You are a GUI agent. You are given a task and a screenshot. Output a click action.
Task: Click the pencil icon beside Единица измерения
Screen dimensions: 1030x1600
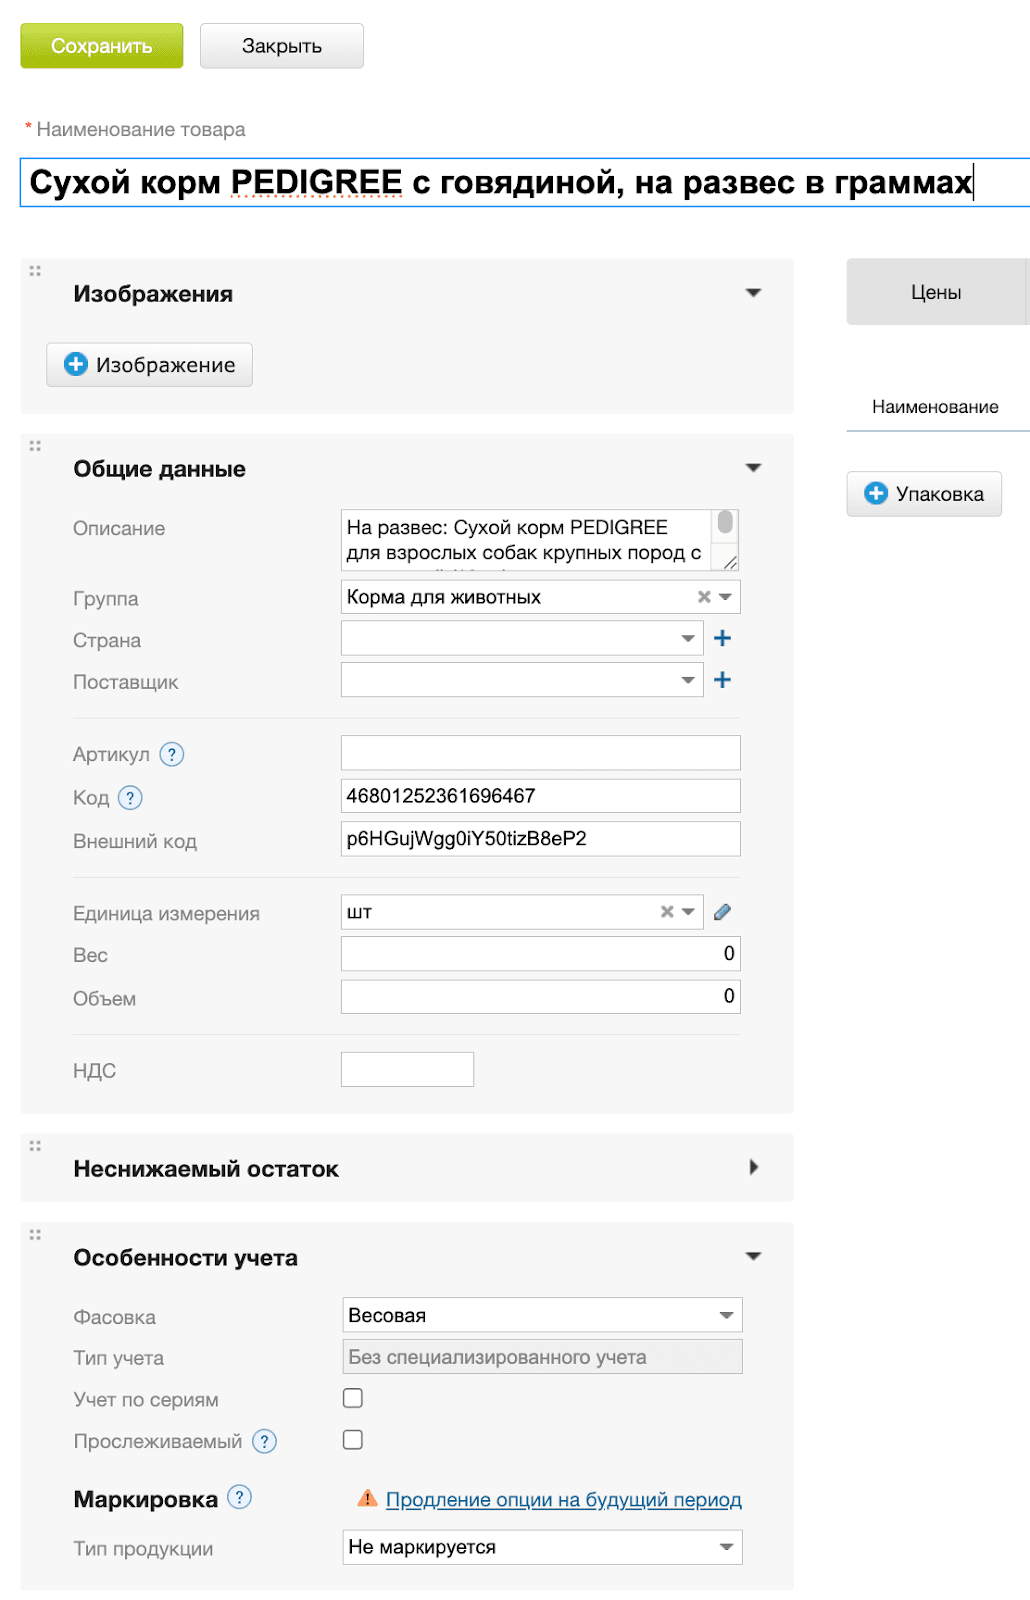coord(722,911)
